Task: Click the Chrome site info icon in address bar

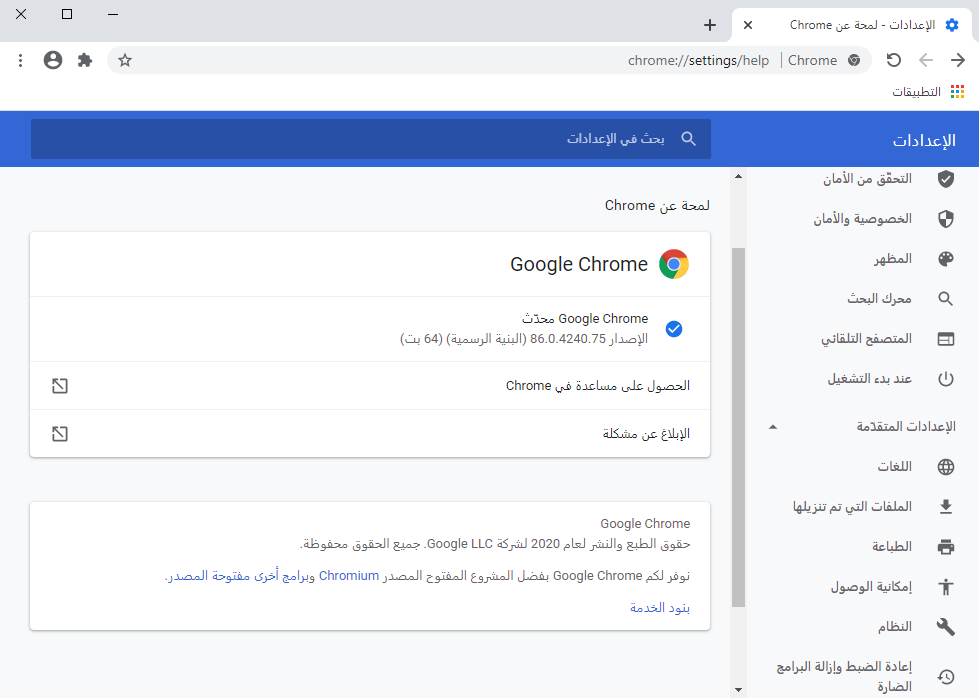Action: 854,61
